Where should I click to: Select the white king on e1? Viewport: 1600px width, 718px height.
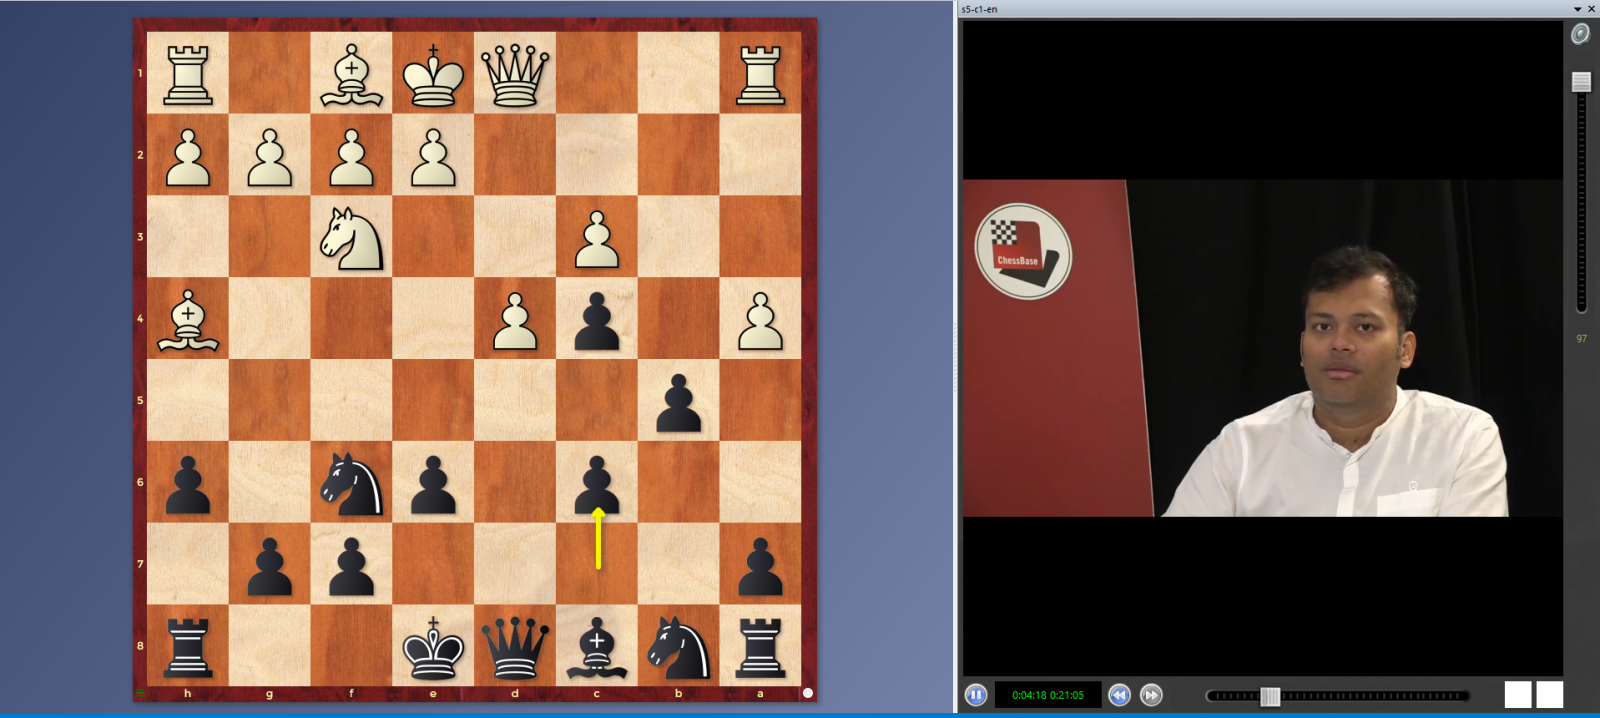click(x=433, y=74)
